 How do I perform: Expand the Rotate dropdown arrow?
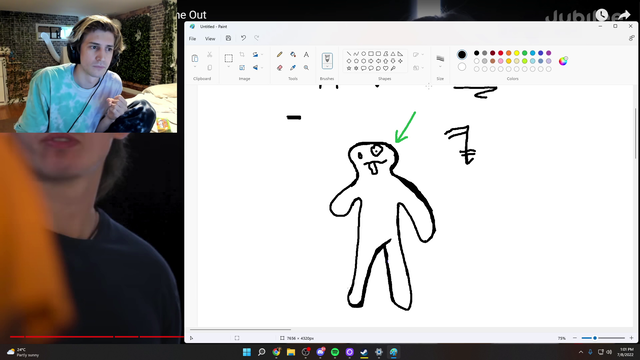pyautogui.click(x=262, y=54)
